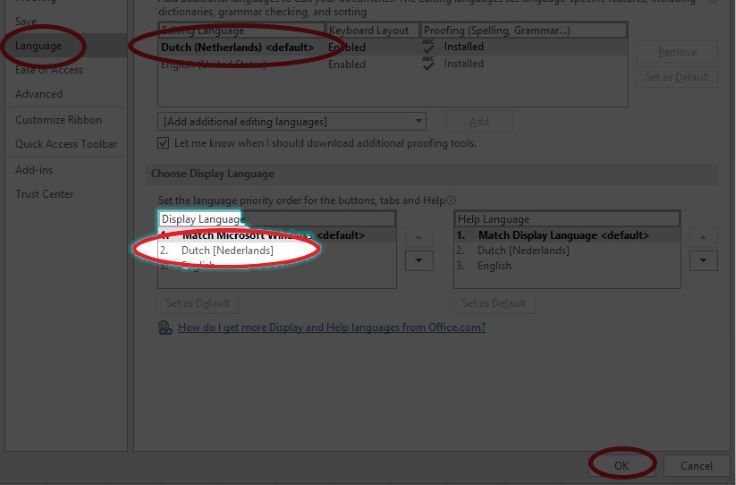
Task: Switch to Advanced options category
Action: click(38, 94)
